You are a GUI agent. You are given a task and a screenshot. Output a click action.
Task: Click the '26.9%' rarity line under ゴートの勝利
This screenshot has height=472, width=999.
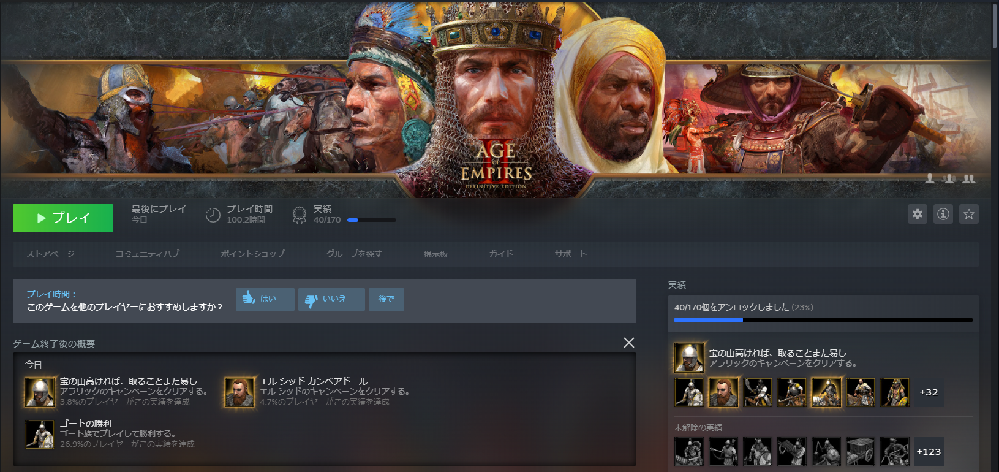127,443
